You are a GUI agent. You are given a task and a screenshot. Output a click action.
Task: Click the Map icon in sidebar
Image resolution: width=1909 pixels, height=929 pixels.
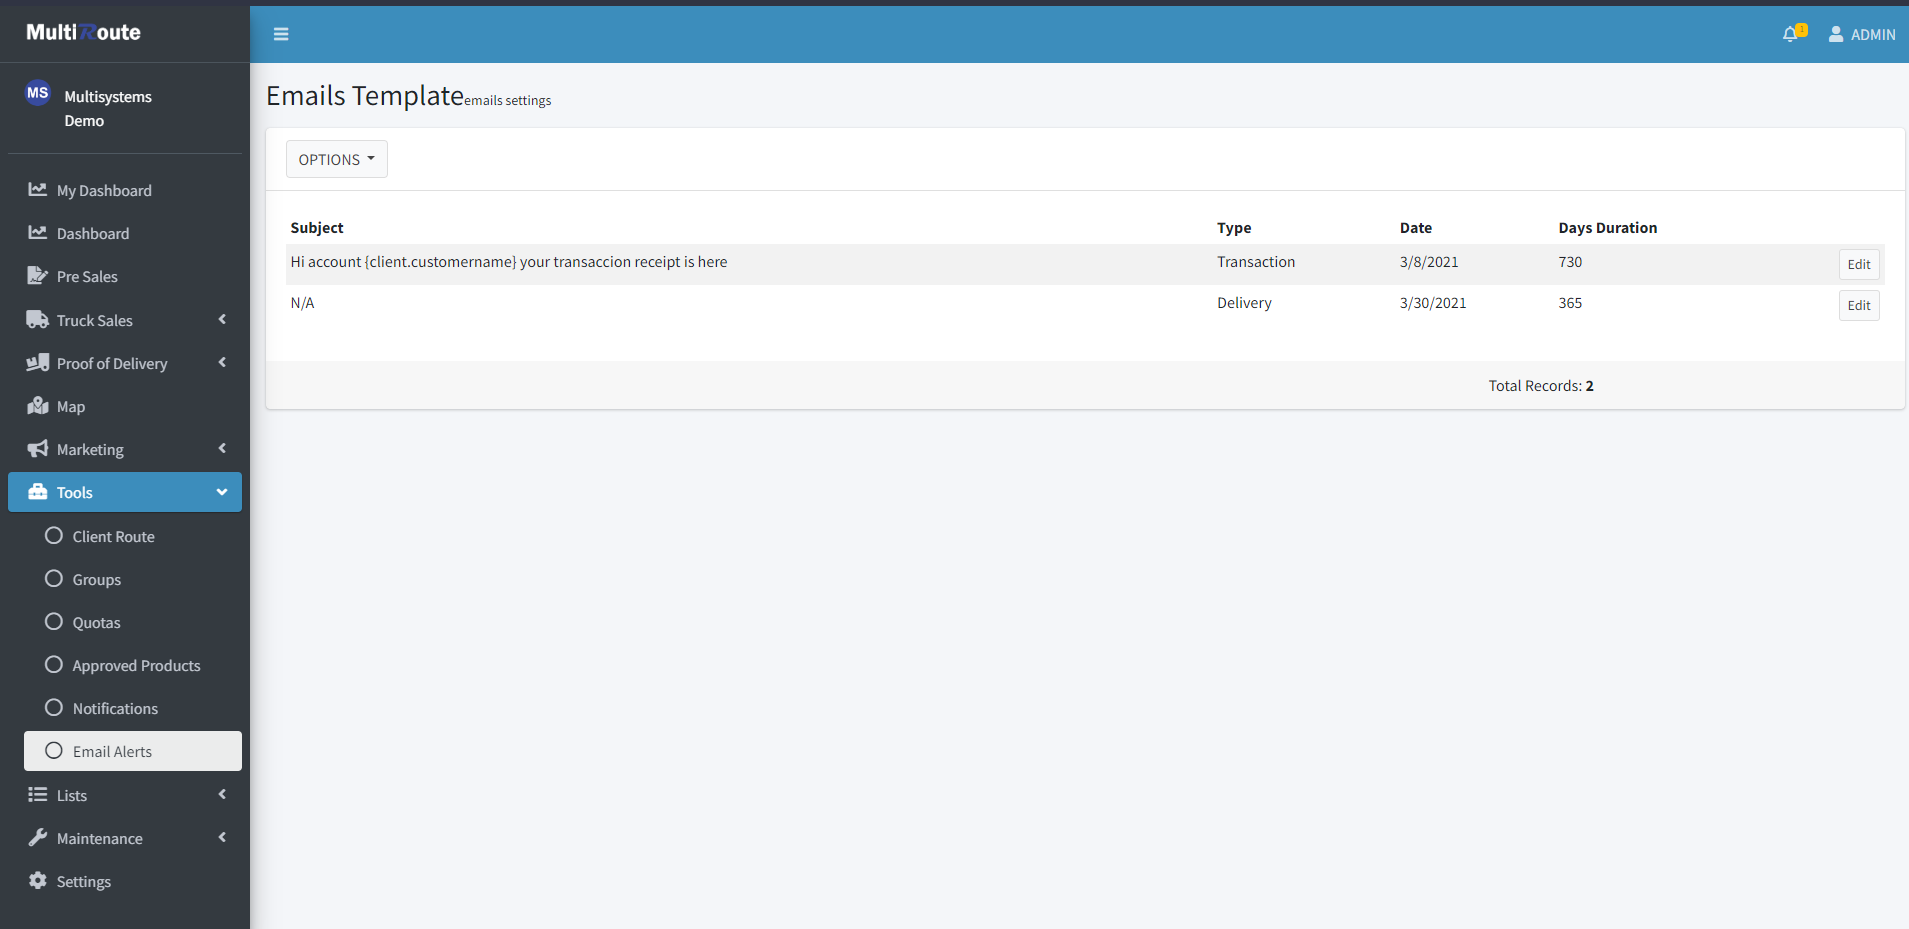point(38,406)
